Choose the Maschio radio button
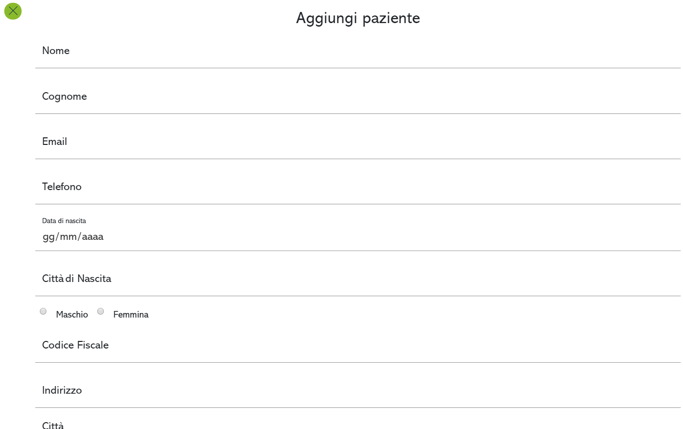This screenshot has width=683, height=429. pos(43,311)
